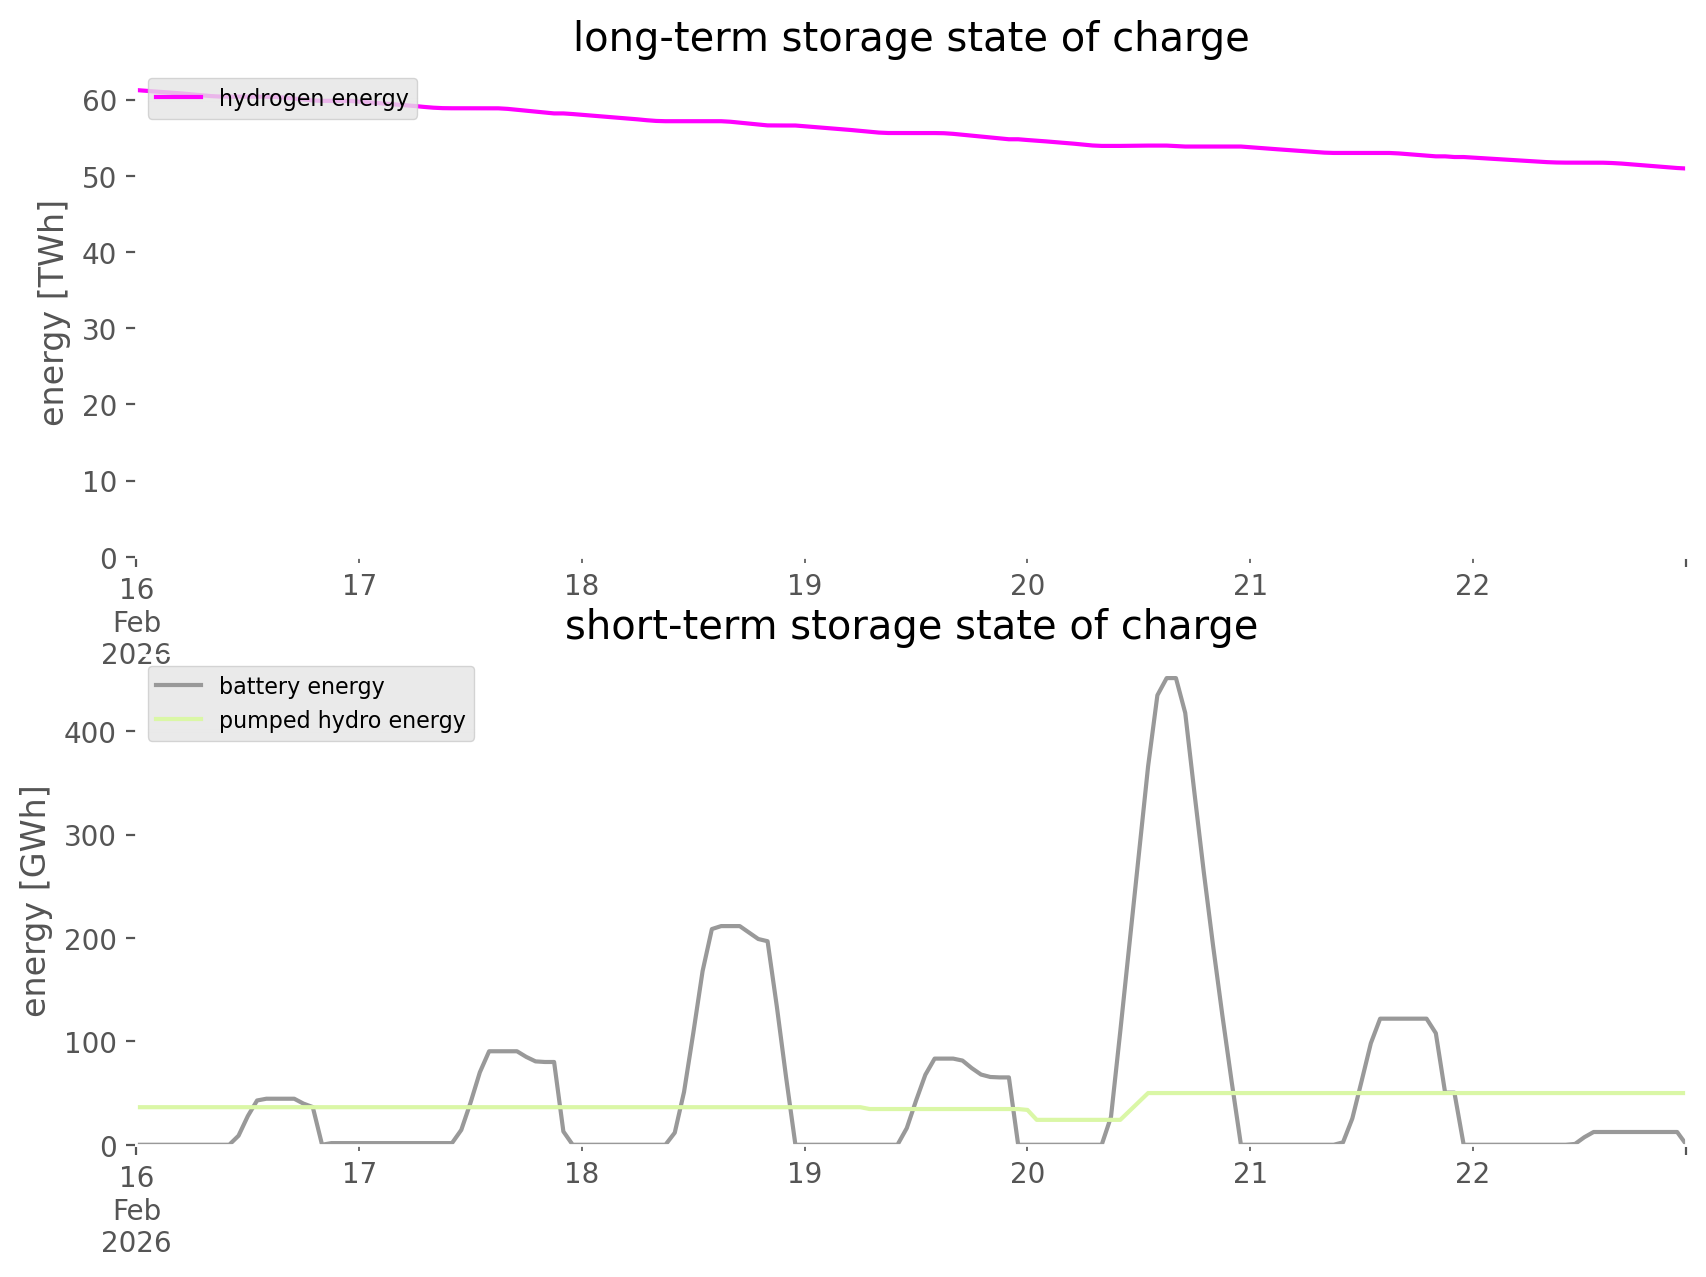Click the battery peak near 200 GWh on Feb 18
1706x1277 pixels.
727,927
